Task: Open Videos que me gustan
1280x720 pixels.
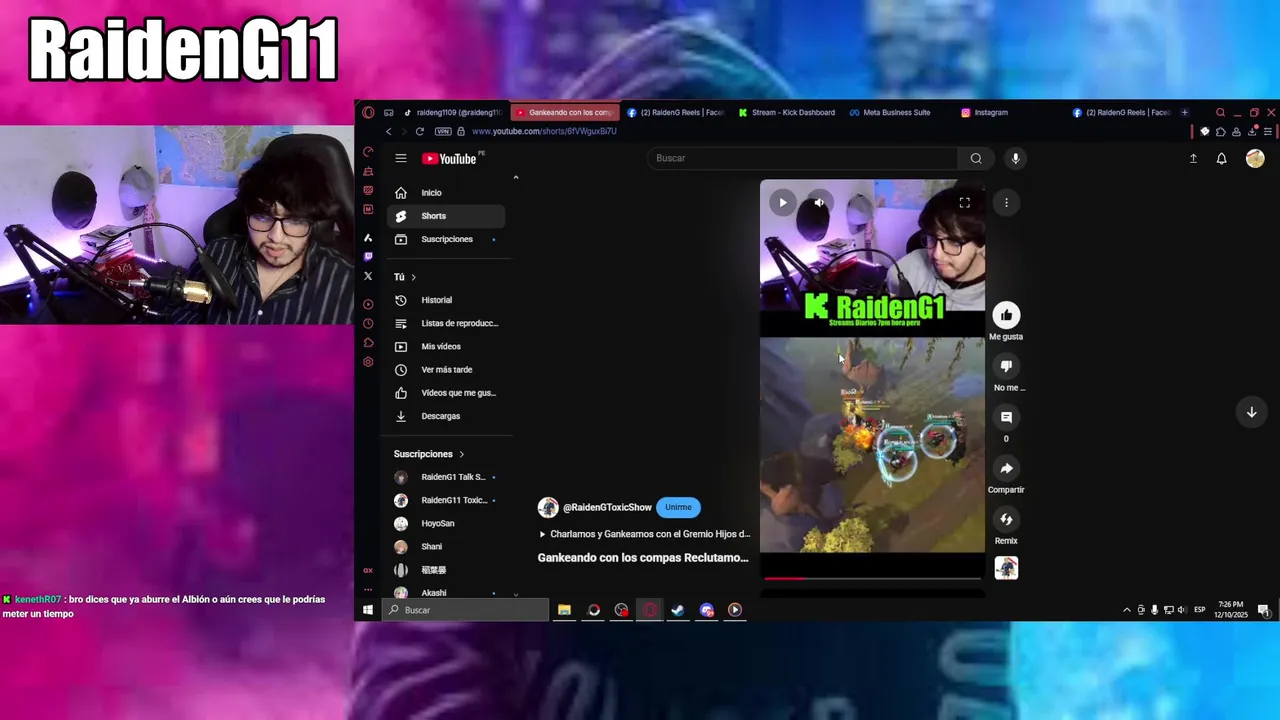Action: coord(444,392)
